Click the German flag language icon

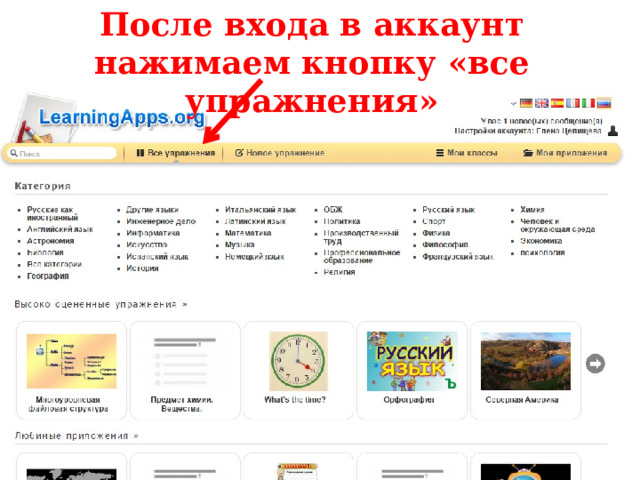click(x=526, y=103)
